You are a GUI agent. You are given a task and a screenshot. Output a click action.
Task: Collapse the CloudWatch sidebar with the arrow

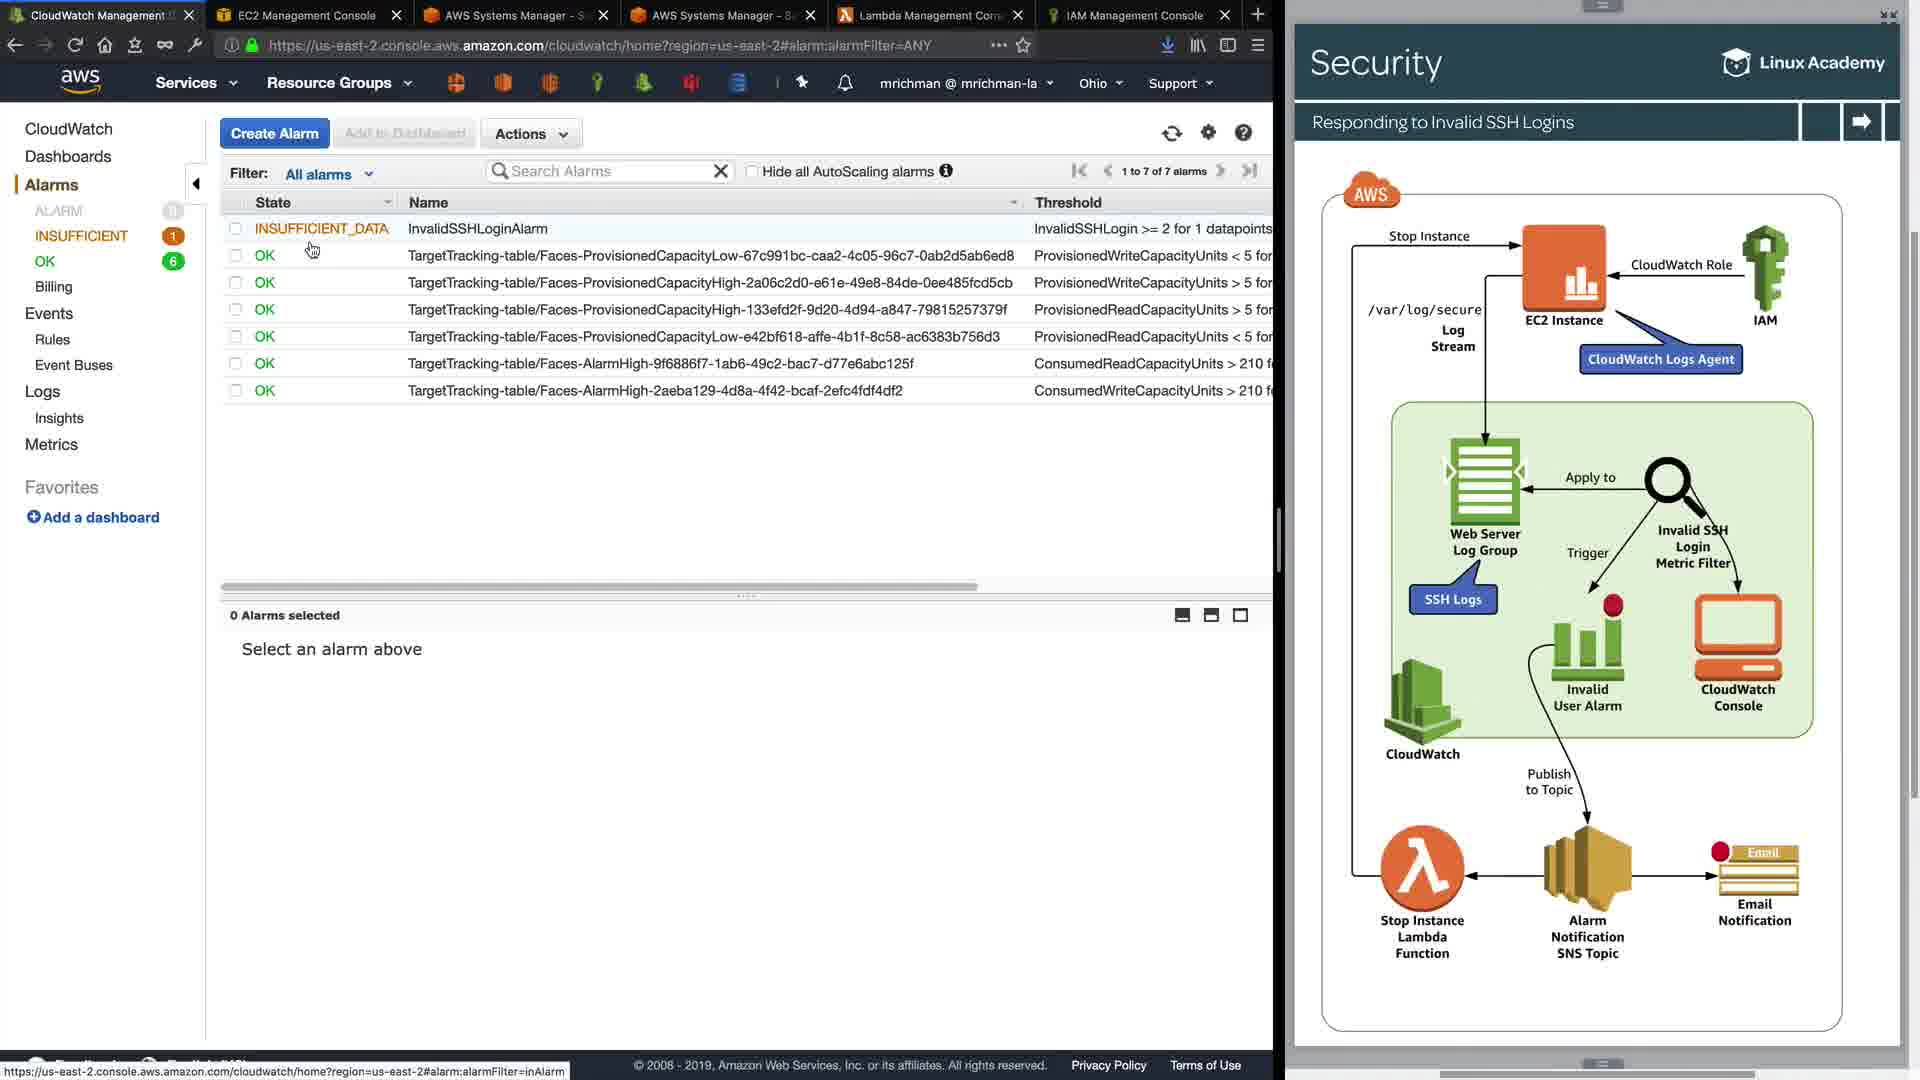tap(196, 184)
